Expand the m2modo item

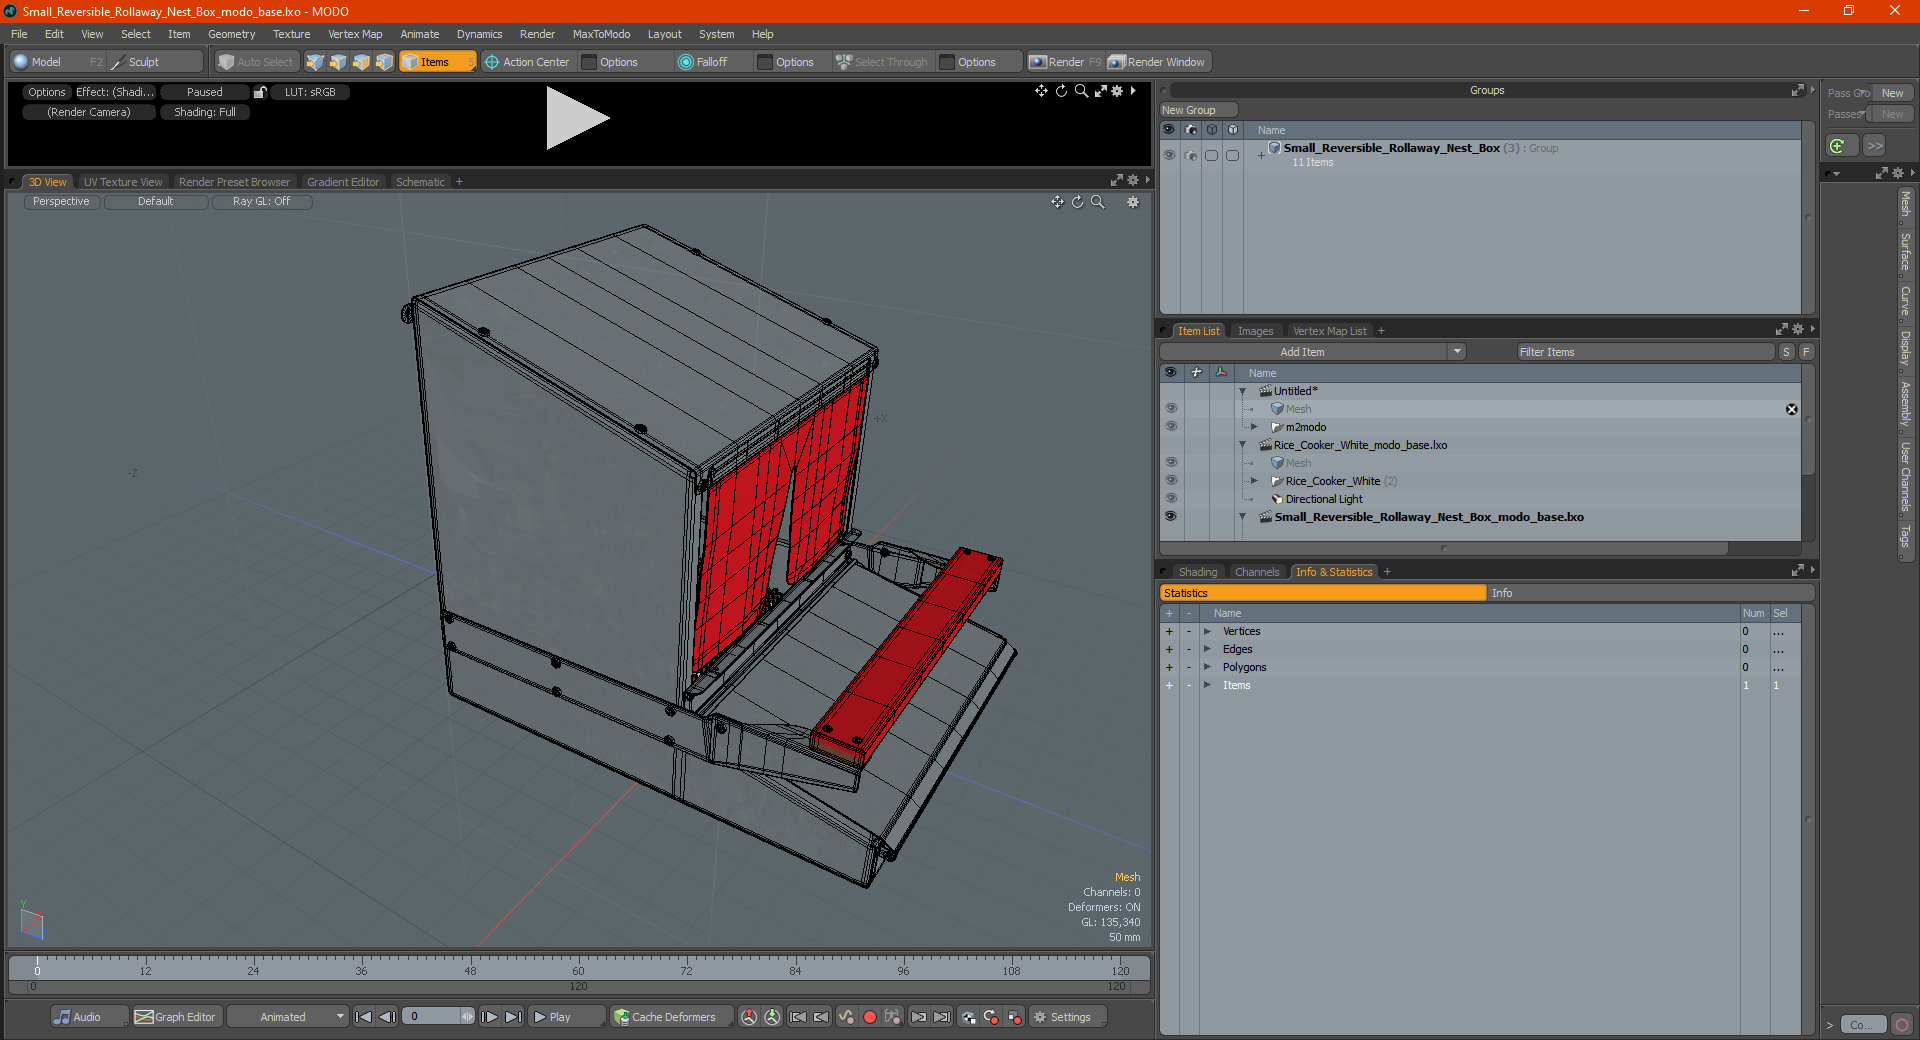pyautogui.click(x=1254, y=427)
